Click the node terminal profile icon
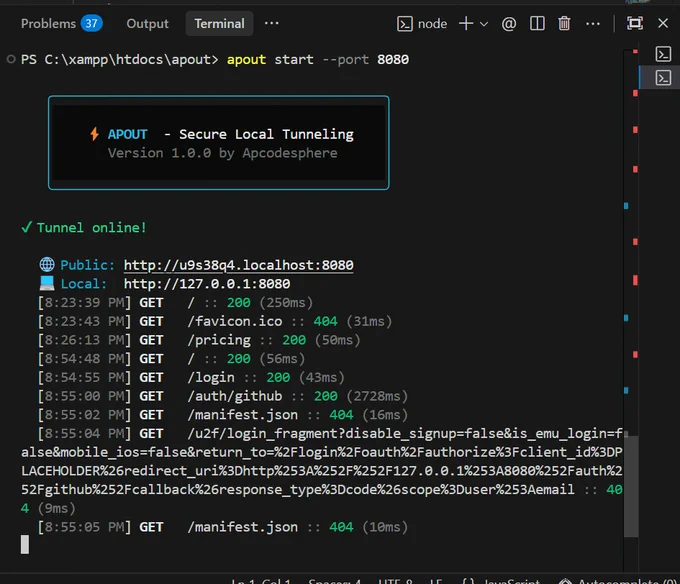The height and width of the screenshot is (584, 680). 405,24
